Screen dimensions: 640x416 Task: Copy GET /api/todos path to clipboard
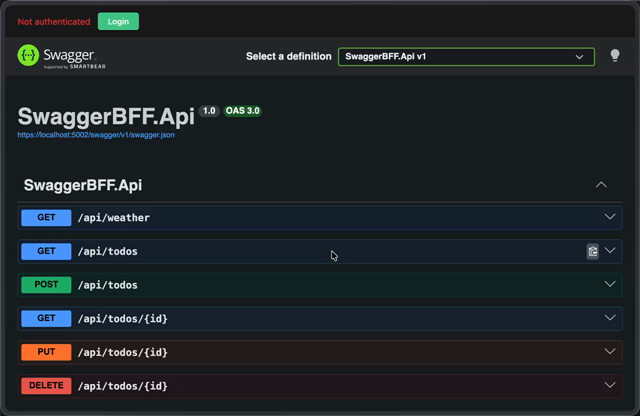pos(593,251)
